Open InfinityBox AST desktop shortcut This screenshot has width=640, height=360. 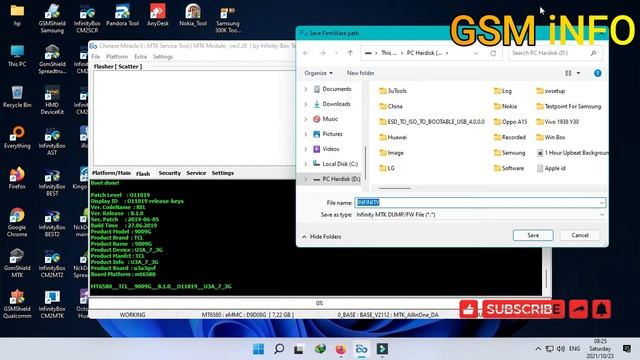52,141
